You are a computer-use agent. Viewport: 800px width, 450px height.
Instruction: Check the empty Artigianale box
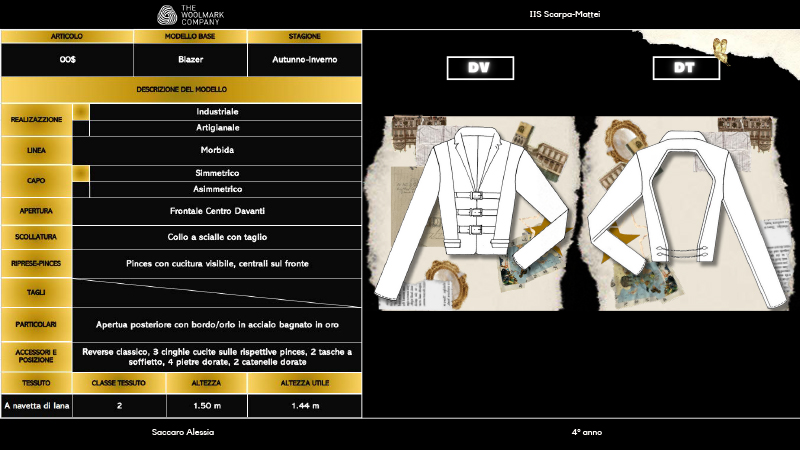click(81, 127)
